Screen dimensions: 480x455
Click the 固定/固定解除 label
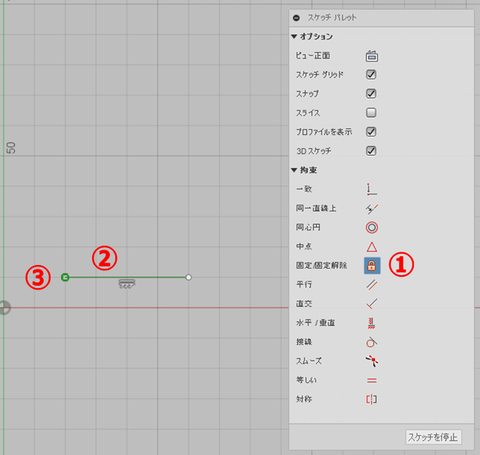pyautogui.click(x=321, y=265)
